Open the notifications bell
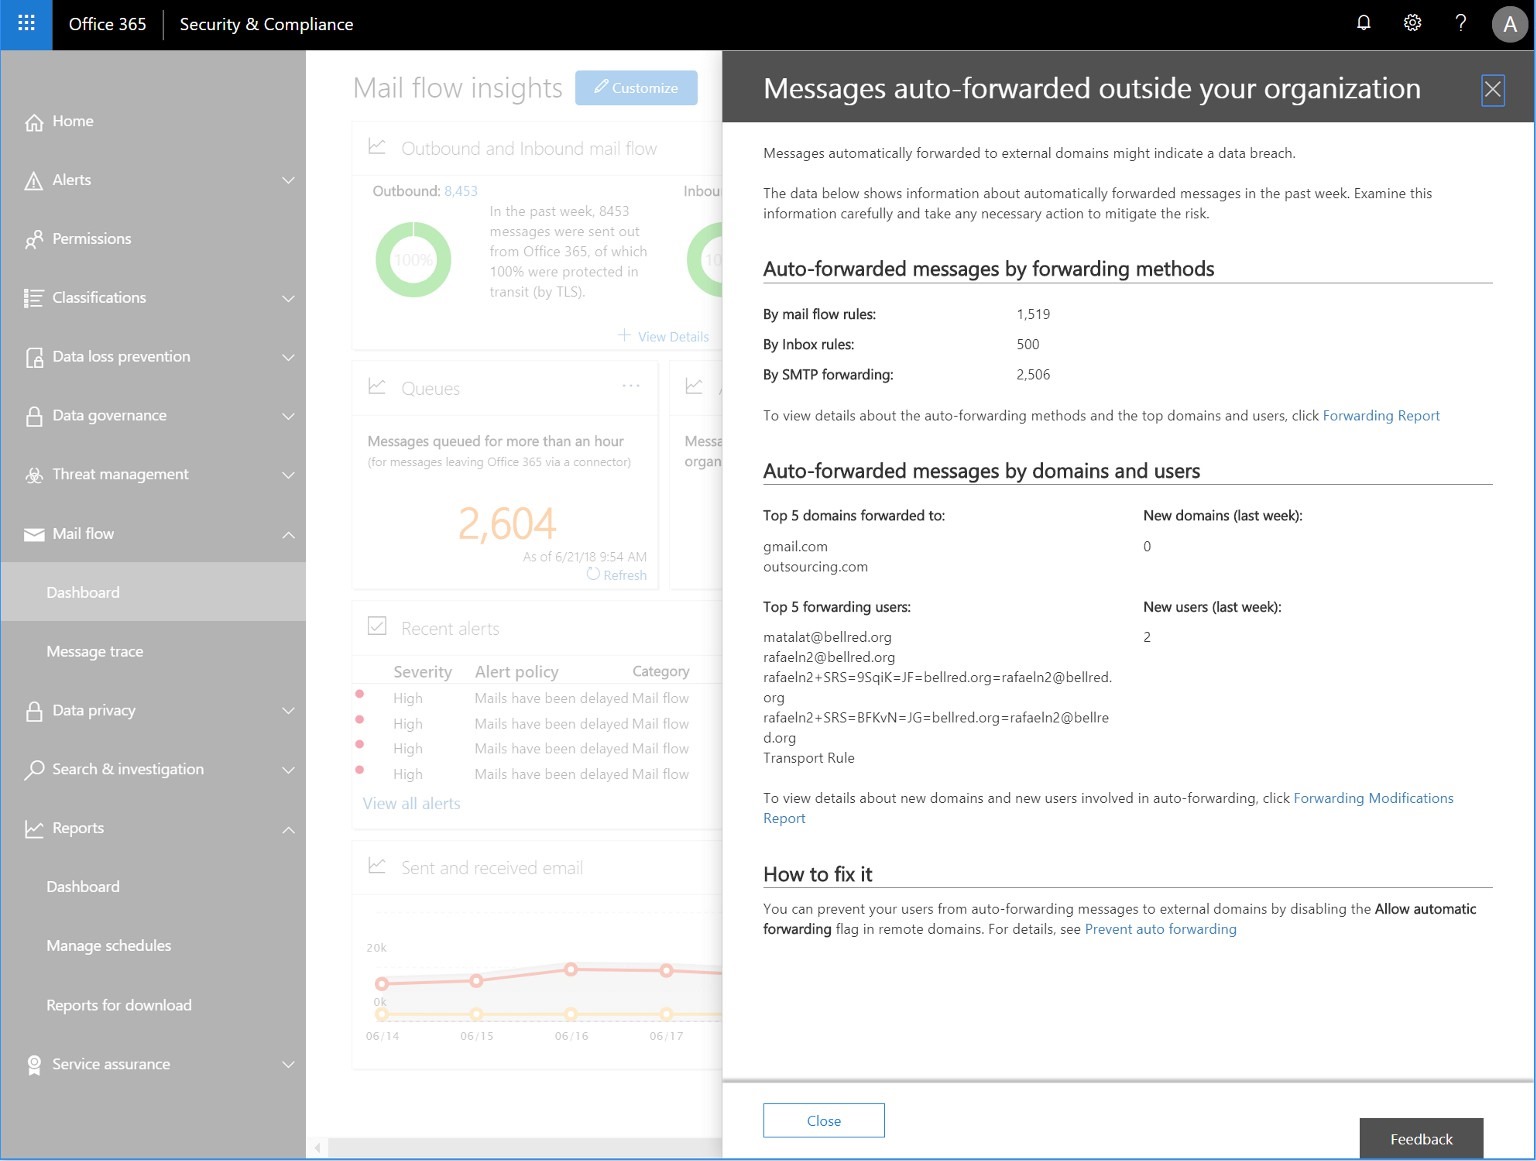The image size is (1536, 1161). 1363,23
